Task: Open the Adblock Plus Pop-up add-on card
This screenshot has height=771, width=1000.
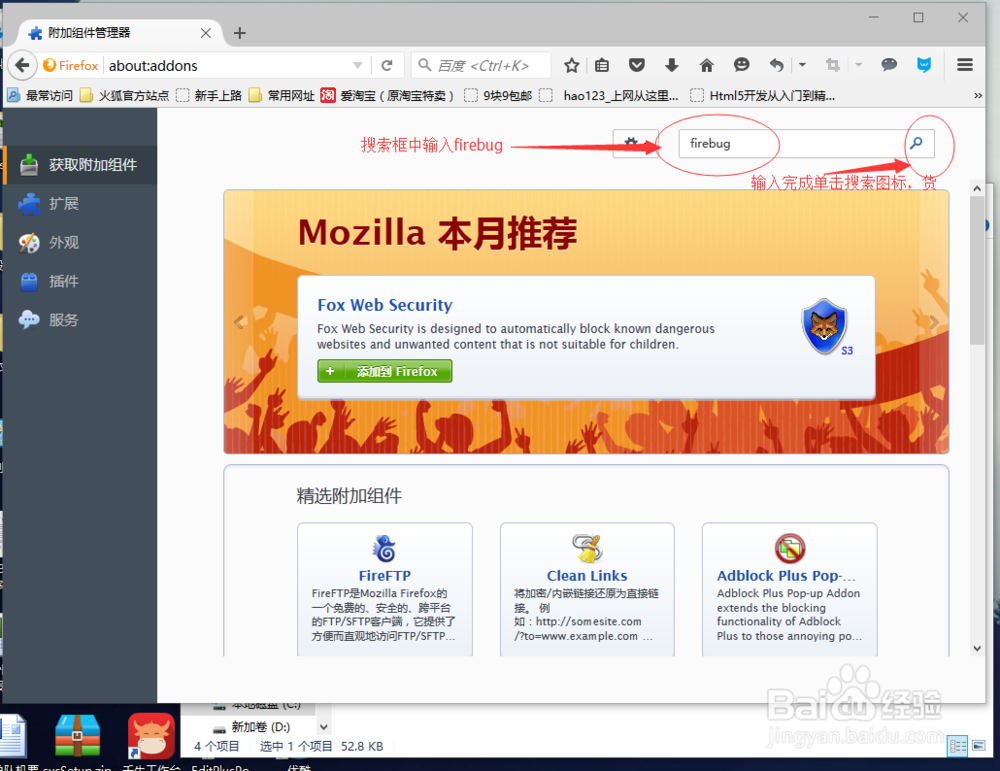Action: [x=790, y=589]
